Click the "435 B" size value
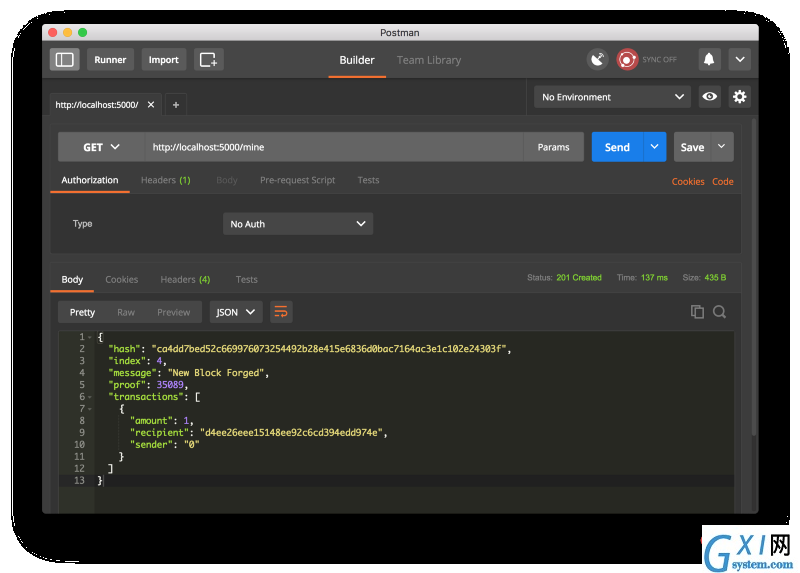800x573 pixels. pos(715,278)
